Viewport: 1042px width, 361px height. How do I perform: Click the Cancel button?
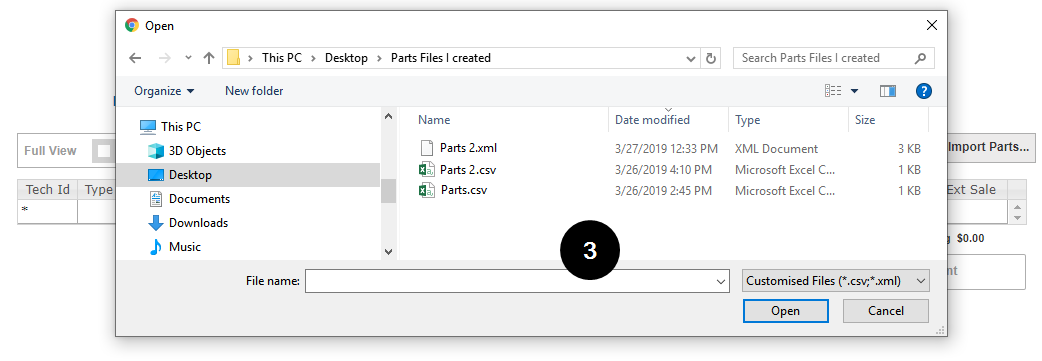click(x=886, y=310)
